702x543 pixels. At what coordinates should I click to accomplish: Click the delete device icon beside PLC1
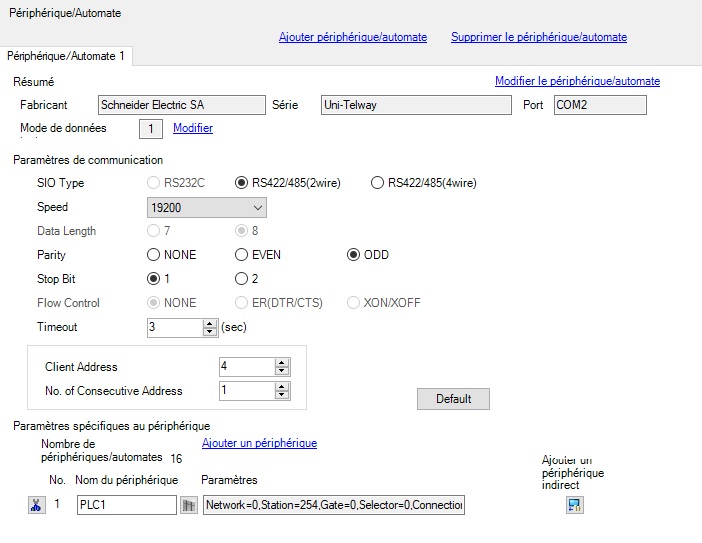(35, 505)
